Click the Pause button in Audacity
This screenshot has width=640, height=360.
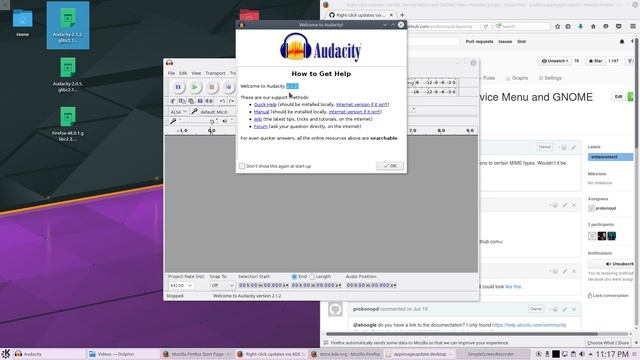(x=178, y=87)
